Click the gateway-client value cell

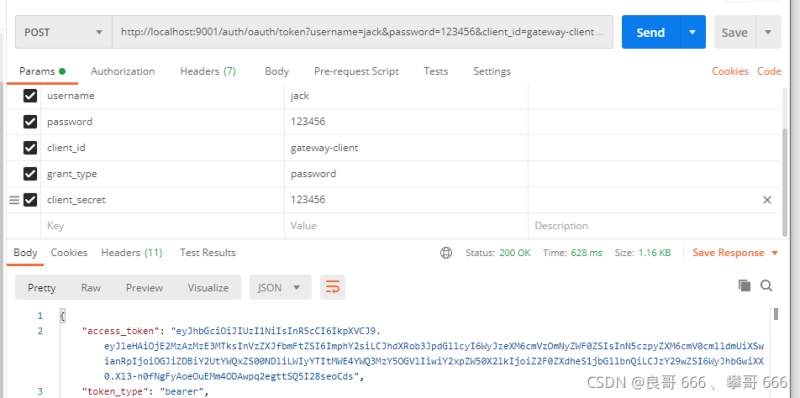click(x=406, y=147)
